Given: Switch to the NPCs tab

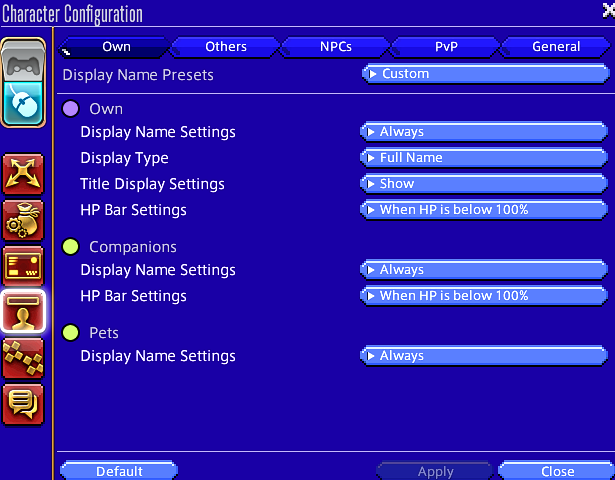Looking at the screenshot, I should pos(336,47).
